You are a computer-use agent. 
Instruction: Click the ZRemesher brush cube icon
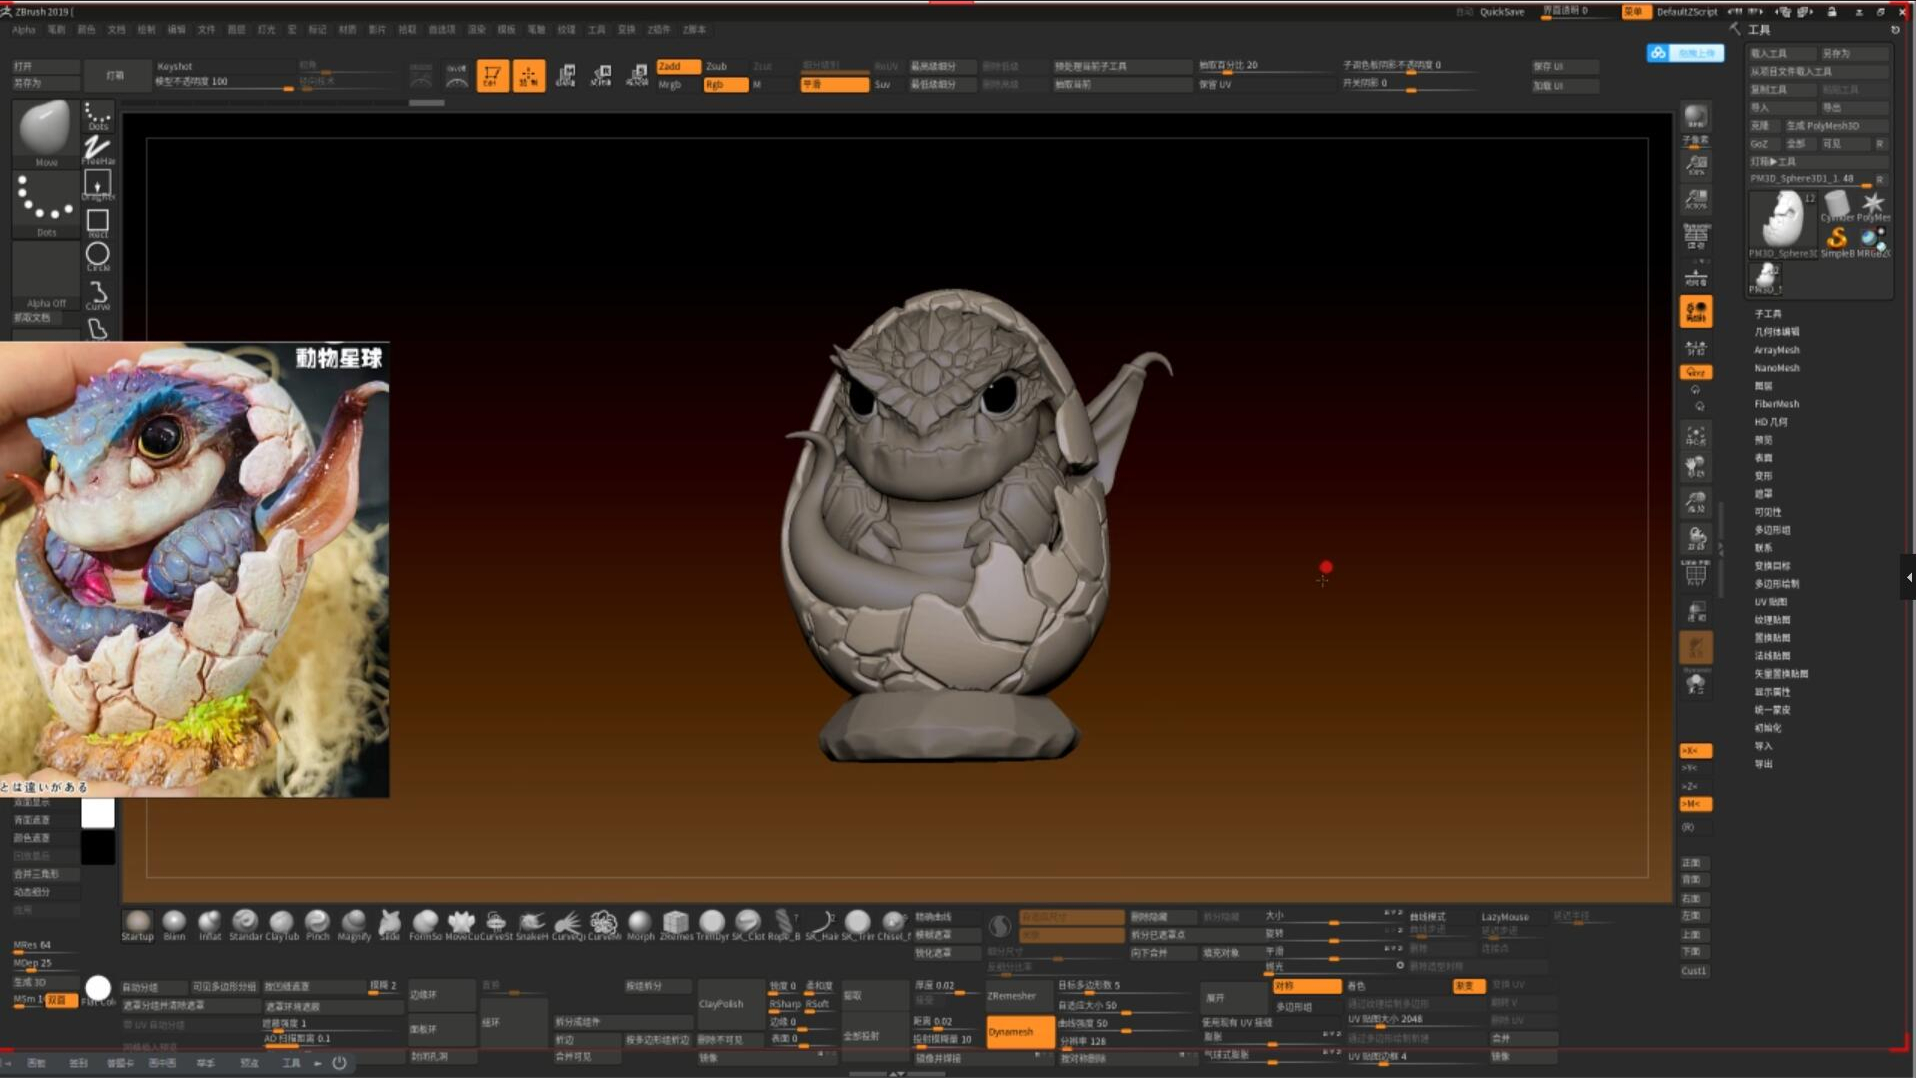(x=676, y=923)
